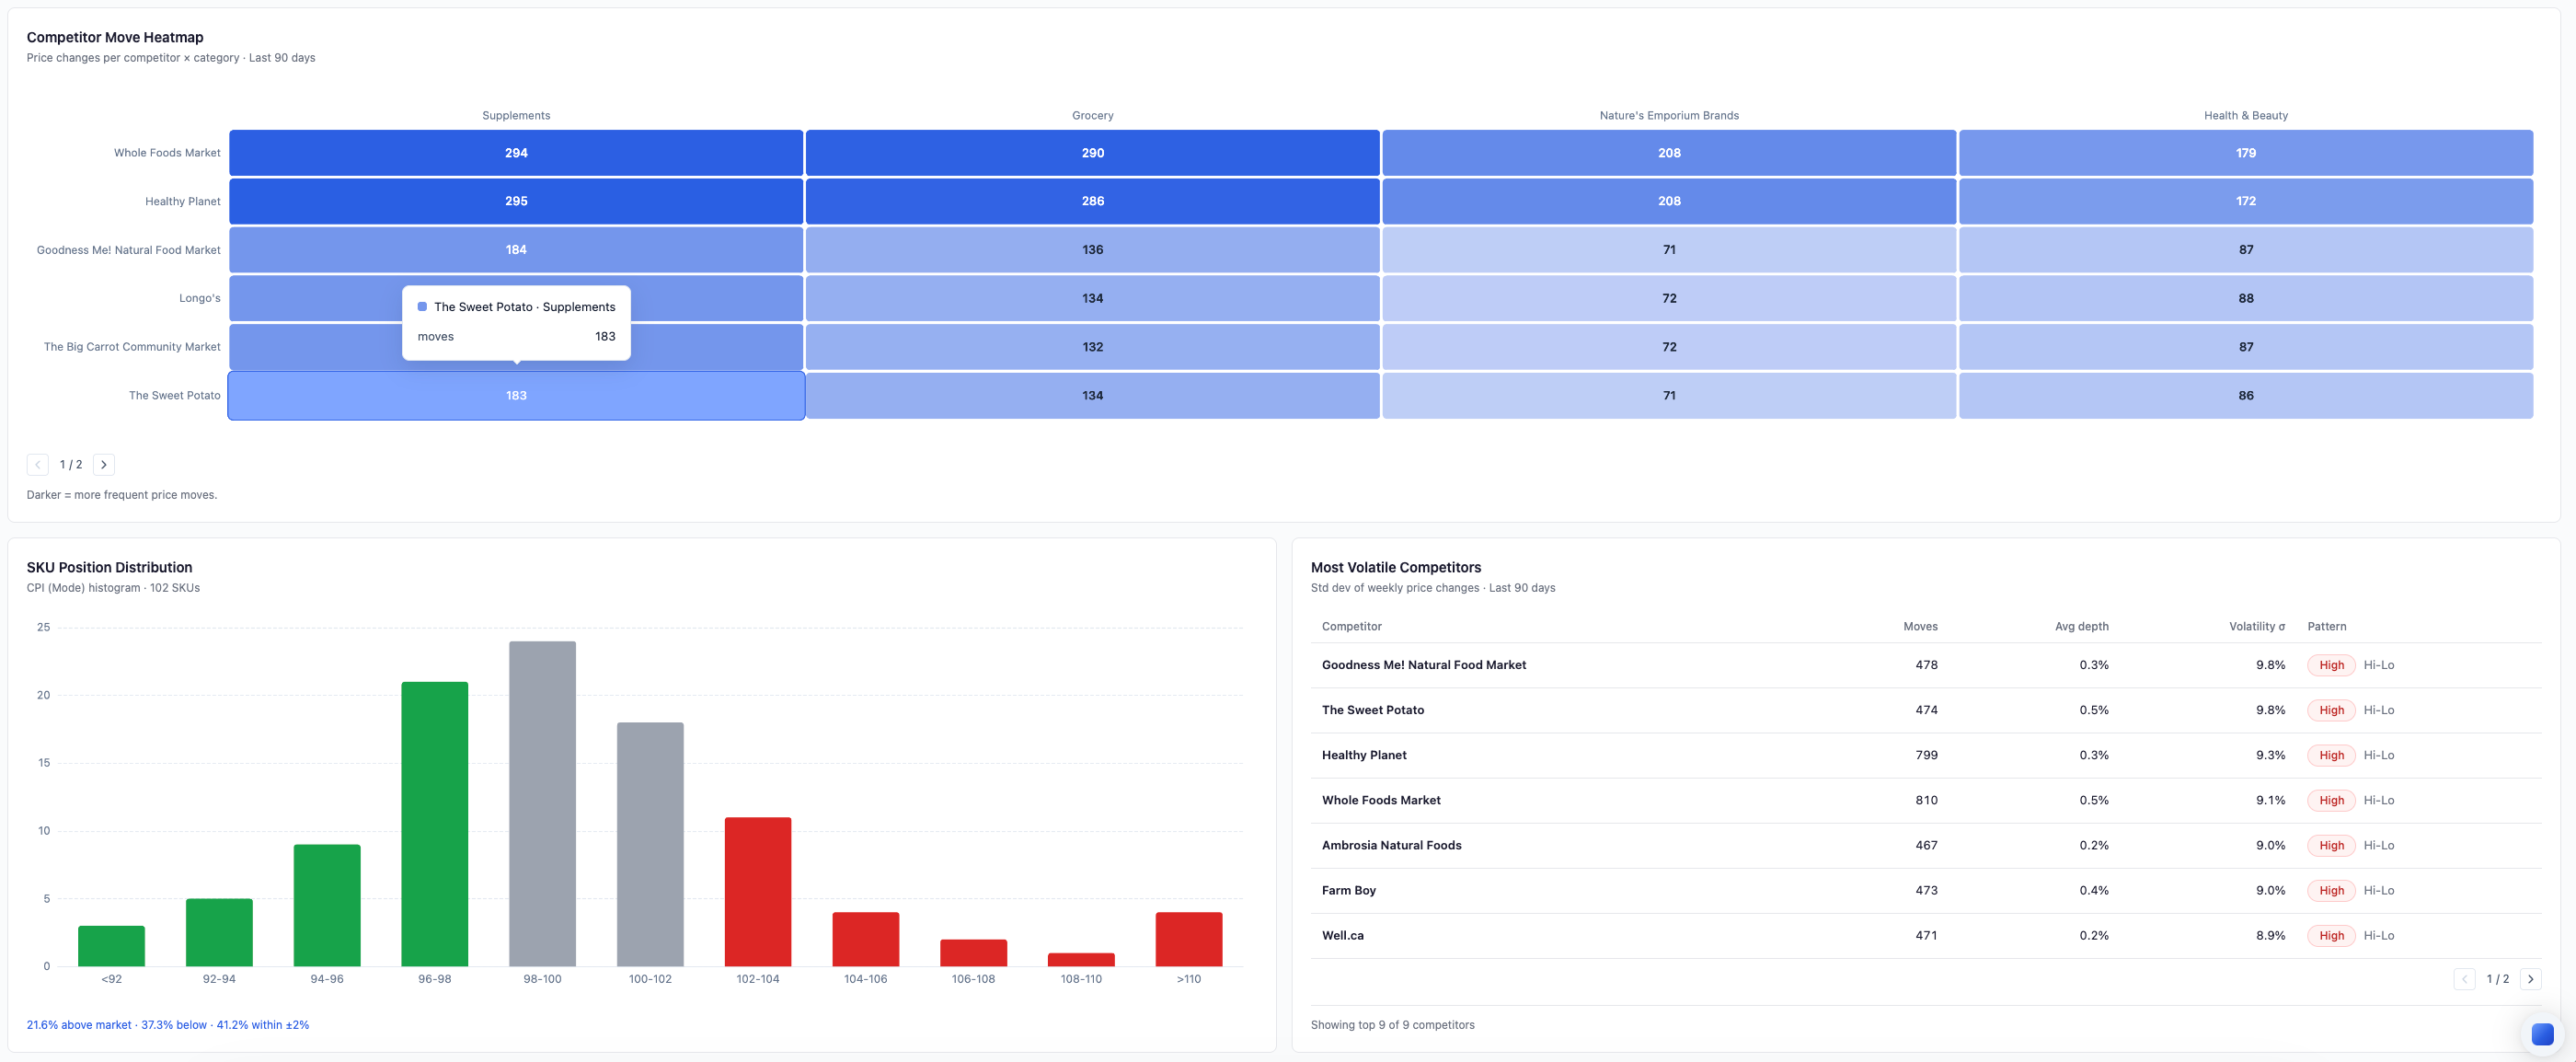Click Whole Foods Market moves value 810
The image size is (2576, 1062).
[x=1926, y=800]
